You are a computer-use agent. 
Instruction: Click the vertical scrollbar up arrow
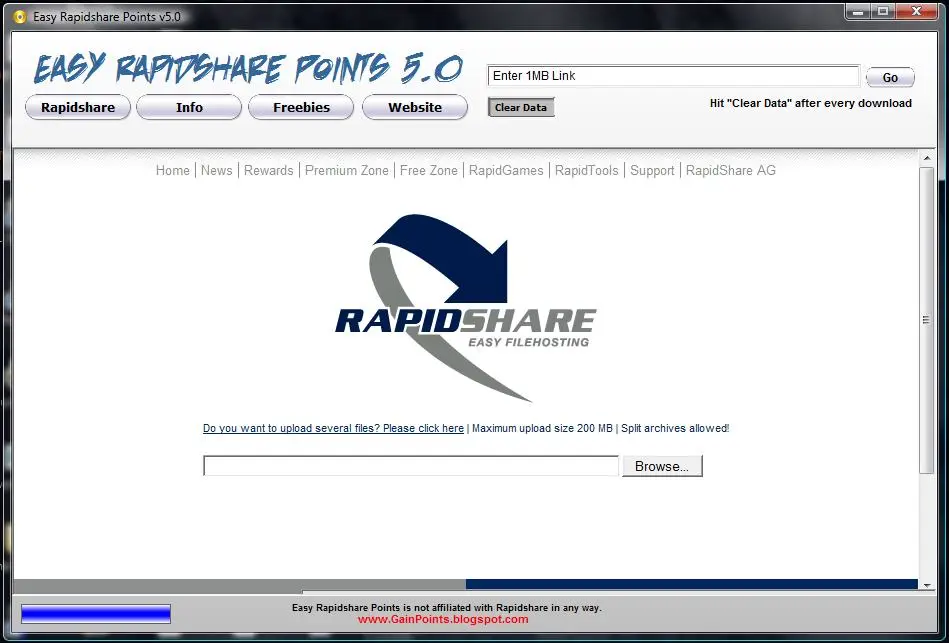tap(927, 159)
